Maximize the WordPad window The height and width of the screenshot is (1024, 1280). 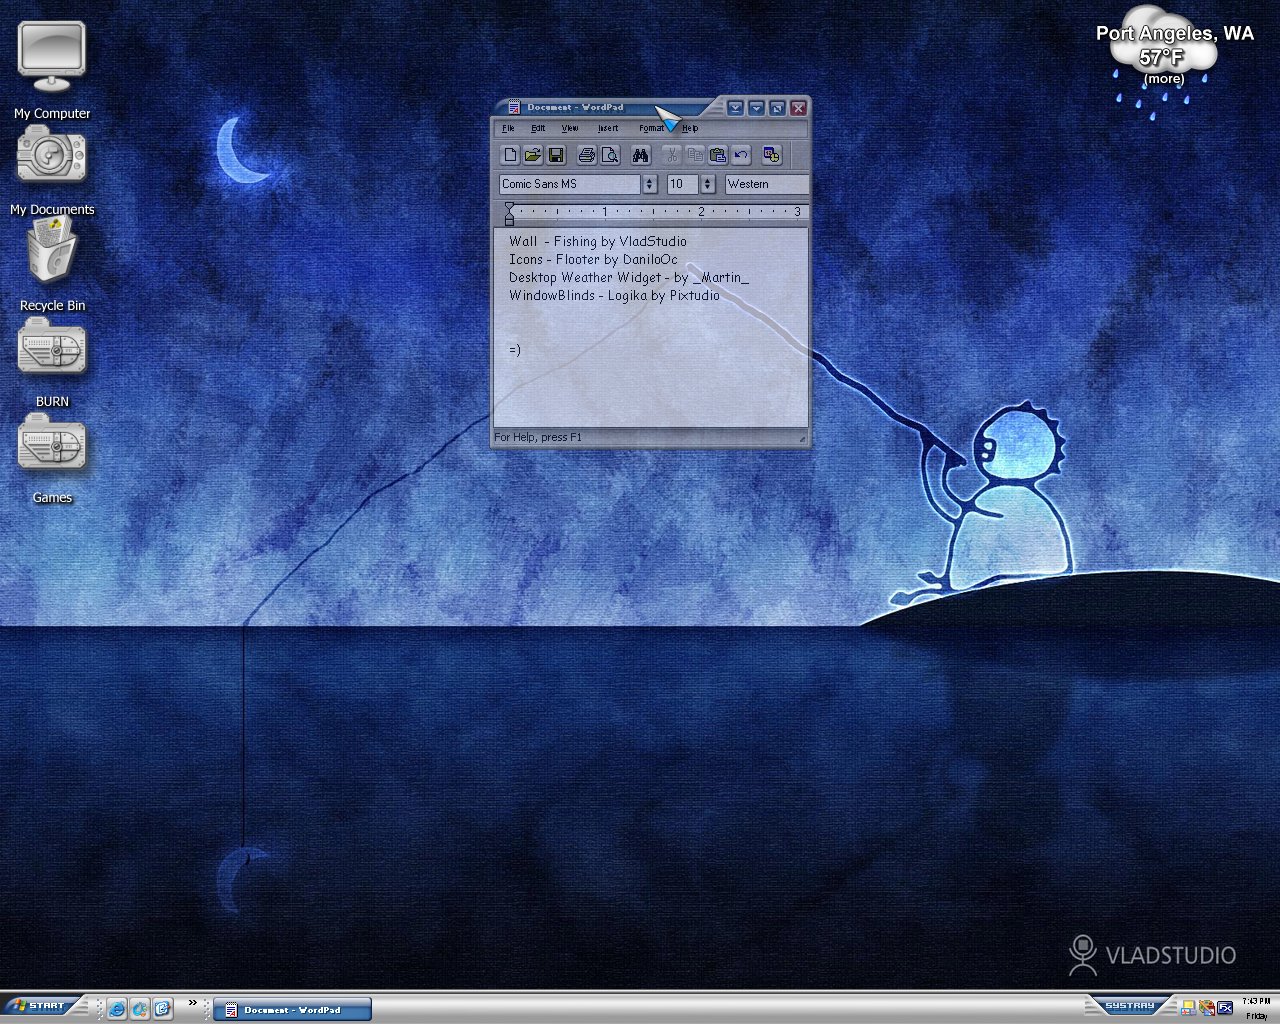coord(777,108)
